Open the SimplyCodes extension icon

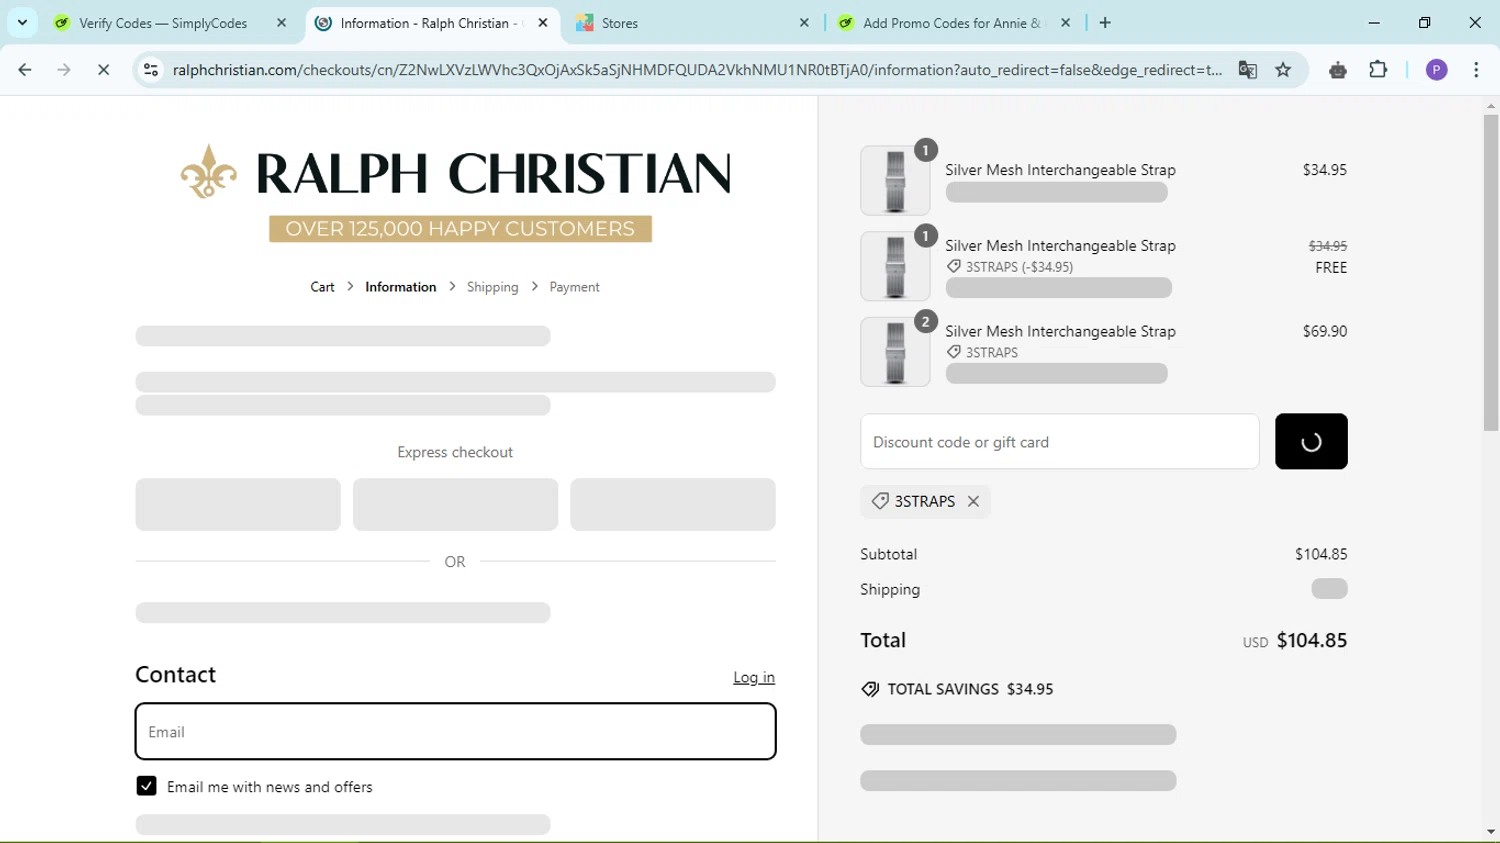click(x=1338, y=70)
